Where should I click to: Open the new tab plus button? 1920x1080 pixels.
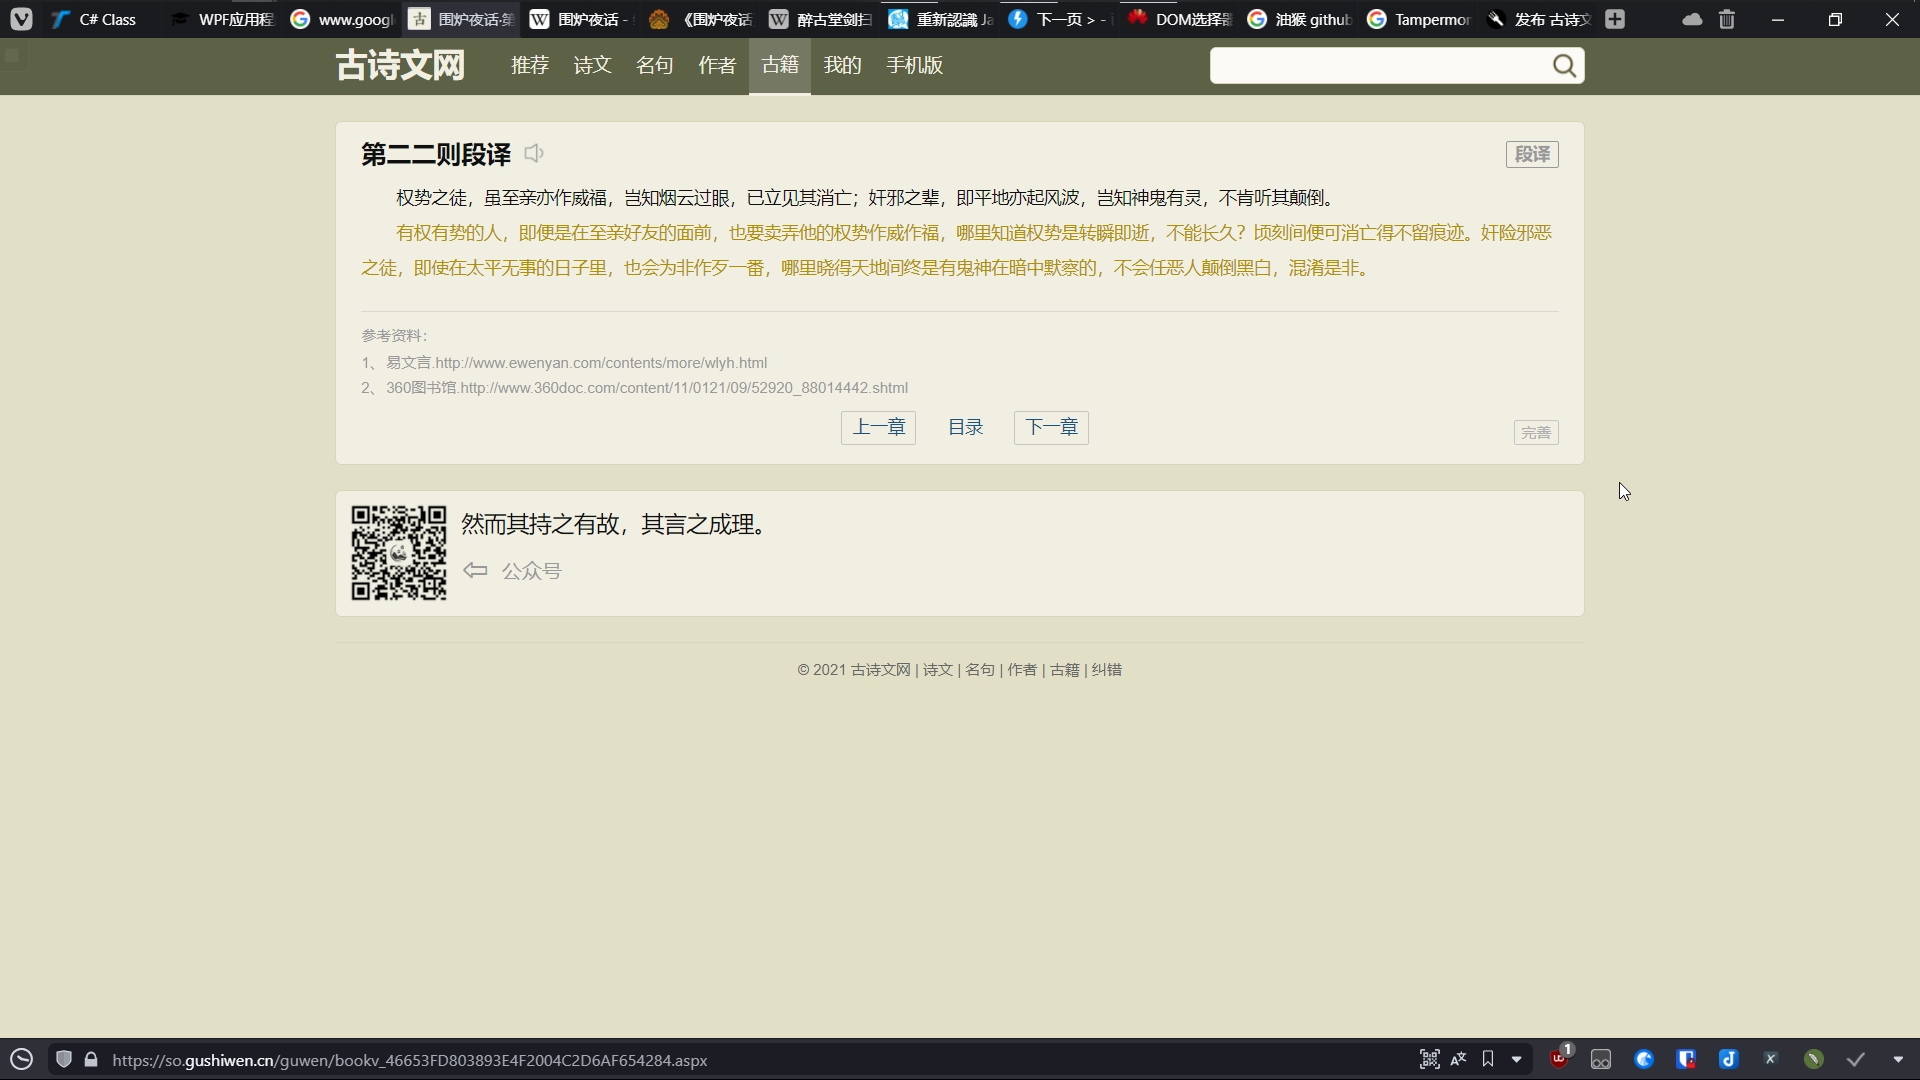point(1615,19)
